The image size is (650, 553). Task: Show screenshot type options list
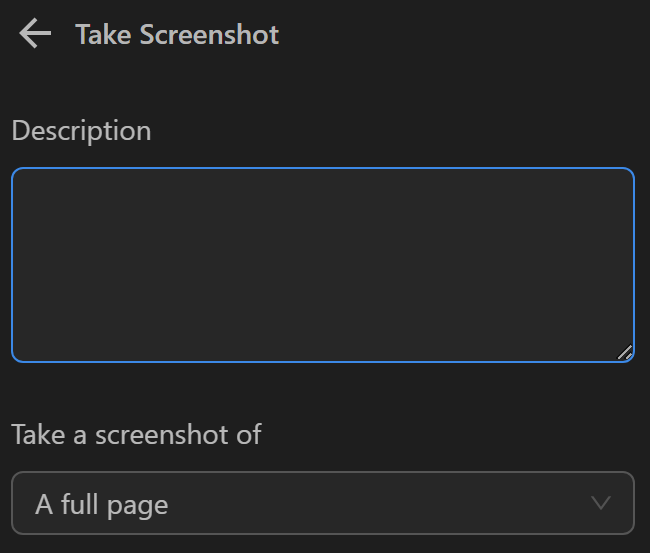322,503
